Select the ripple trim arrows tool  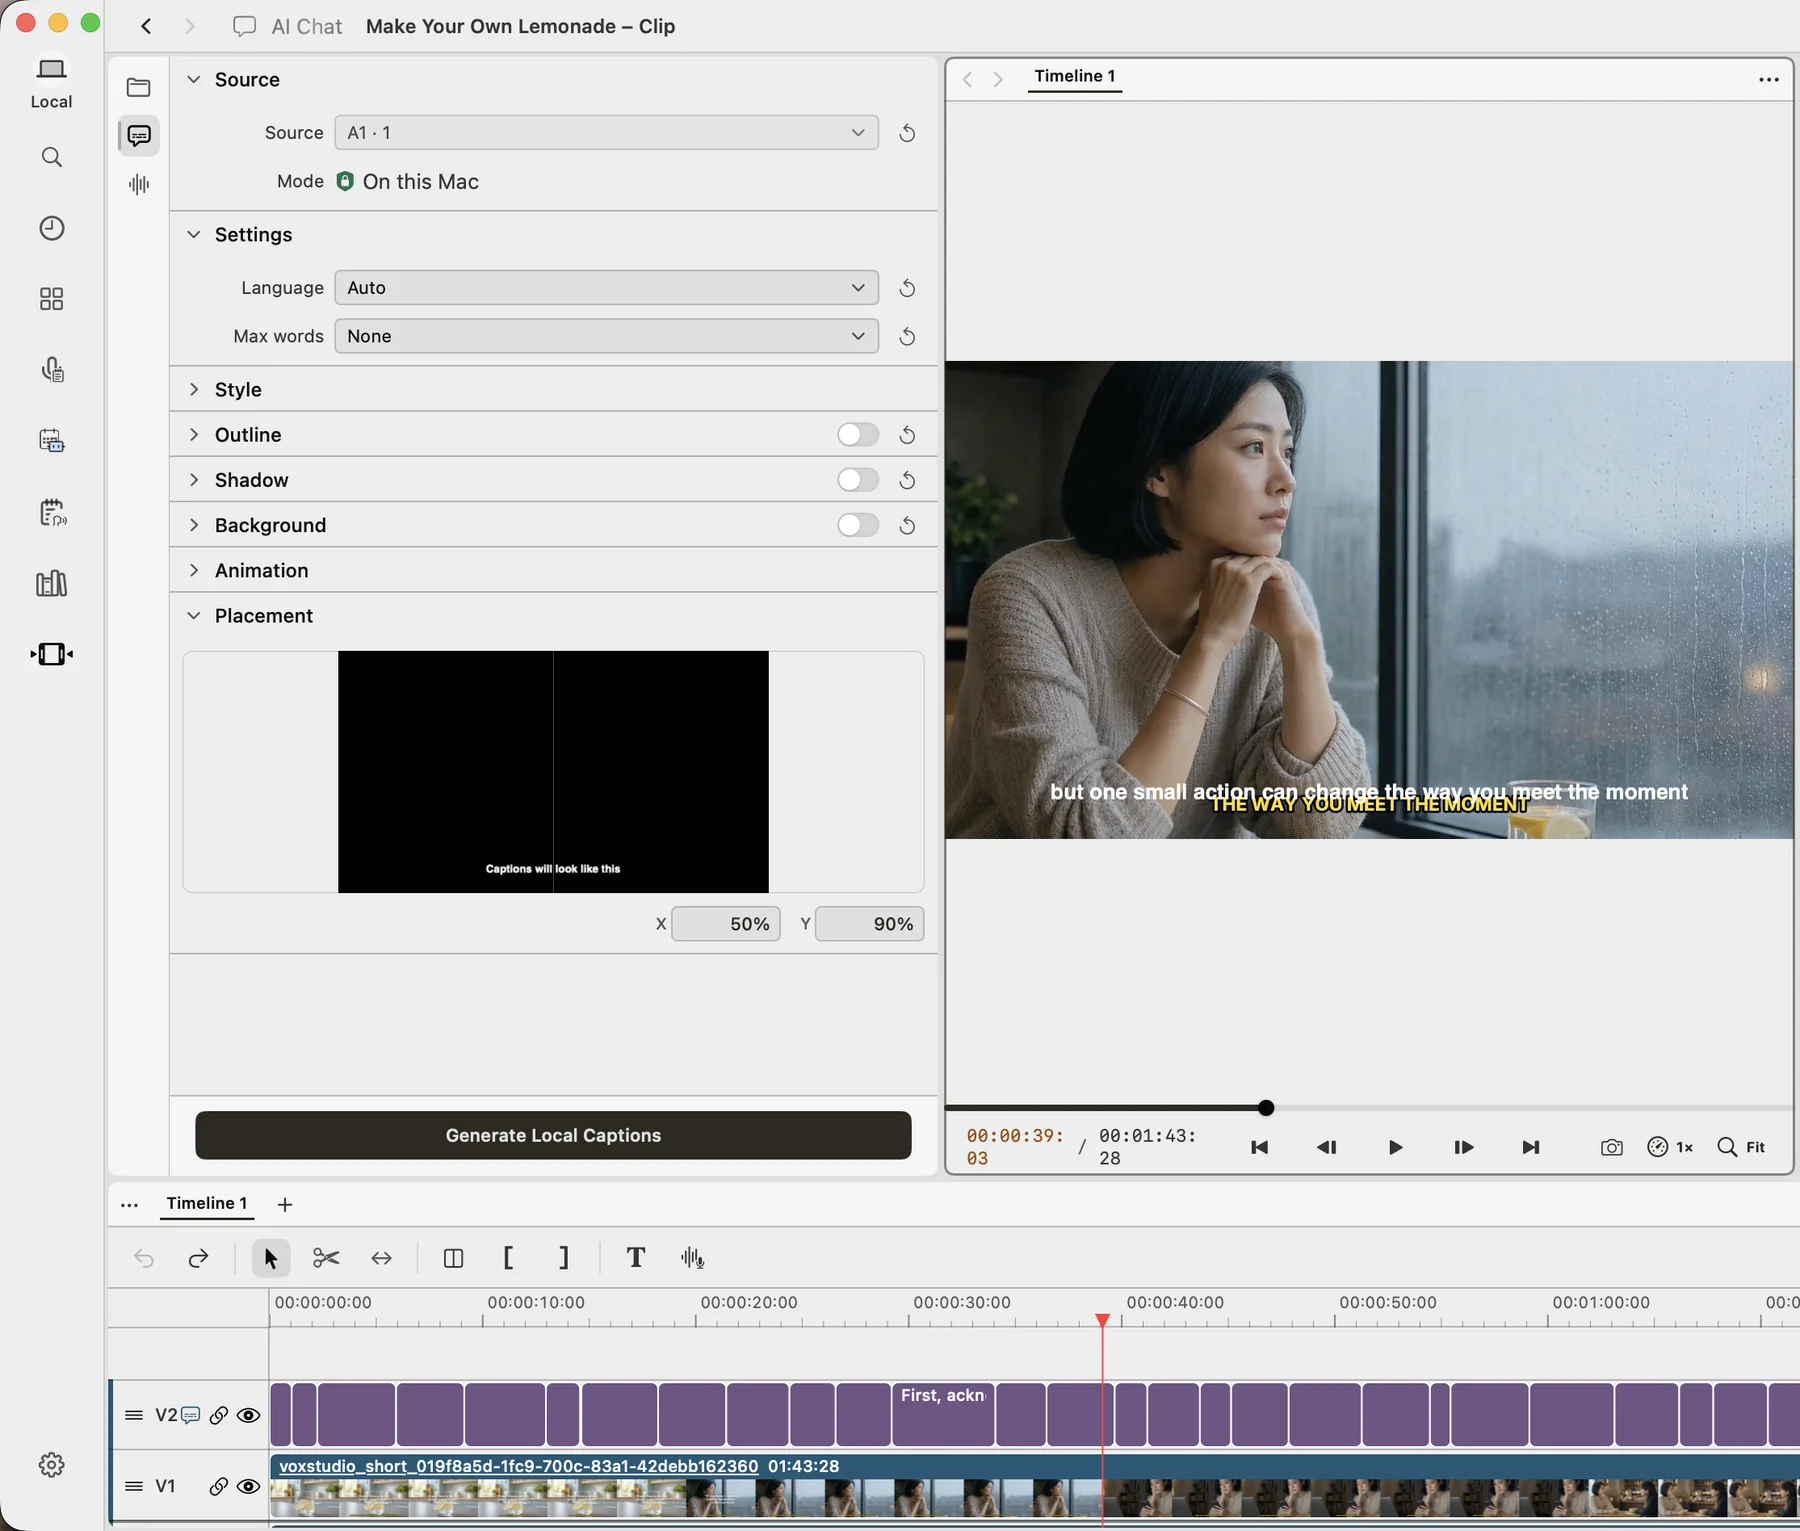click(x=381, y=1258)
